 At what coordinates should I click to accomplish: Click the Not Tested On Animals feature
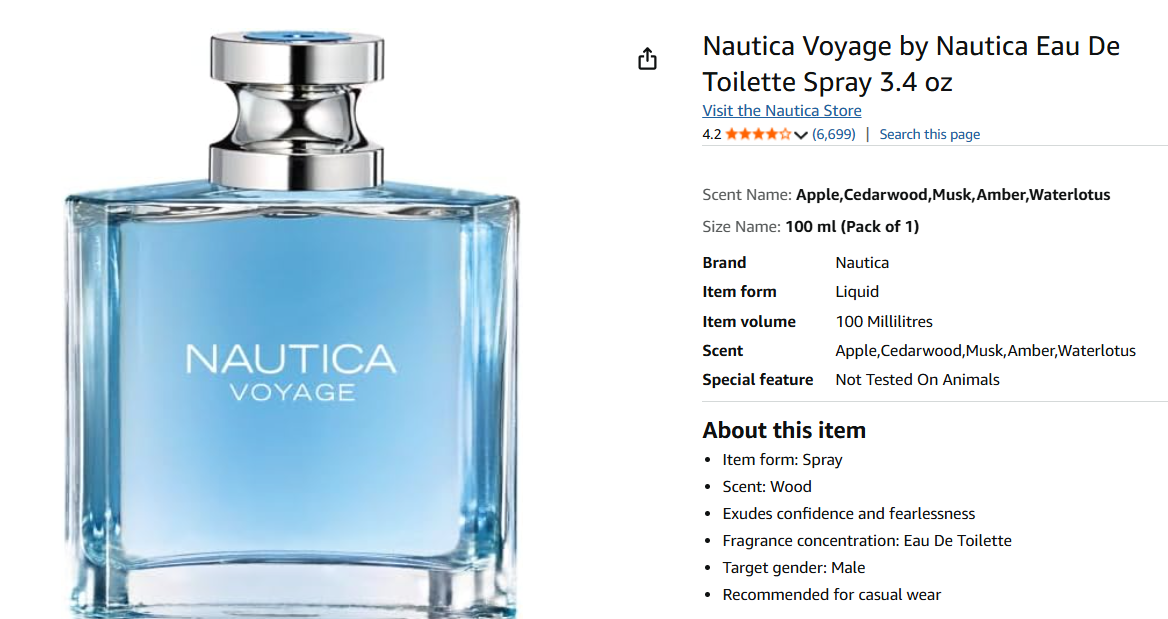pyautogui.click(x=917, y=379)
